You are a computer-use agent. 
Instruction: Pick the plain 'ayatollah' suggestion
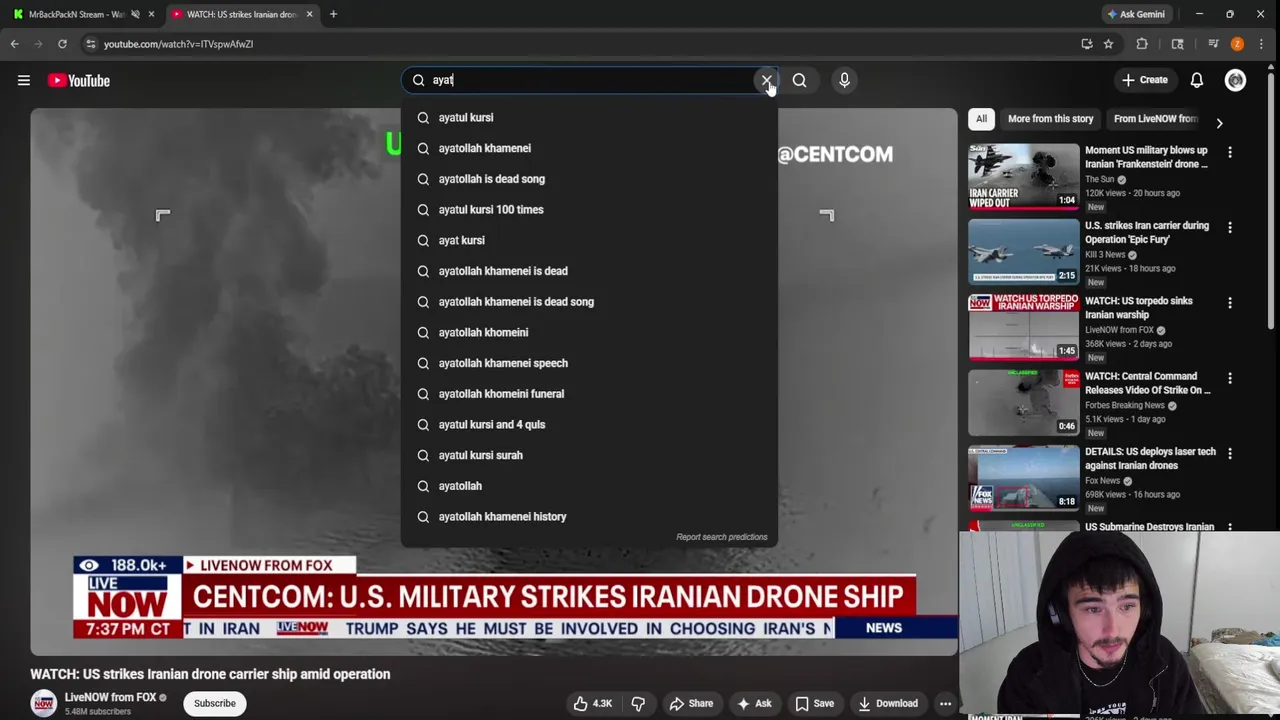click(589, 485)
